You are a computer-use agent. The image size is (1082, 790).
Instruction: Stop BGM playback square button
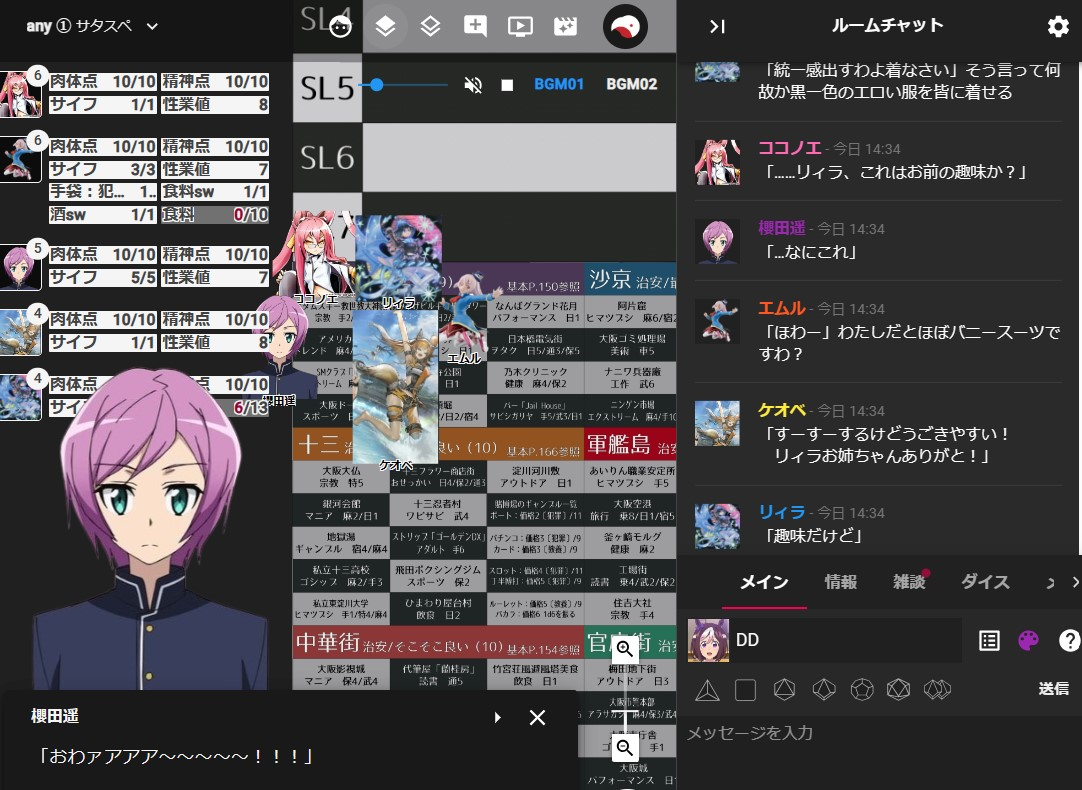point(507,85)
